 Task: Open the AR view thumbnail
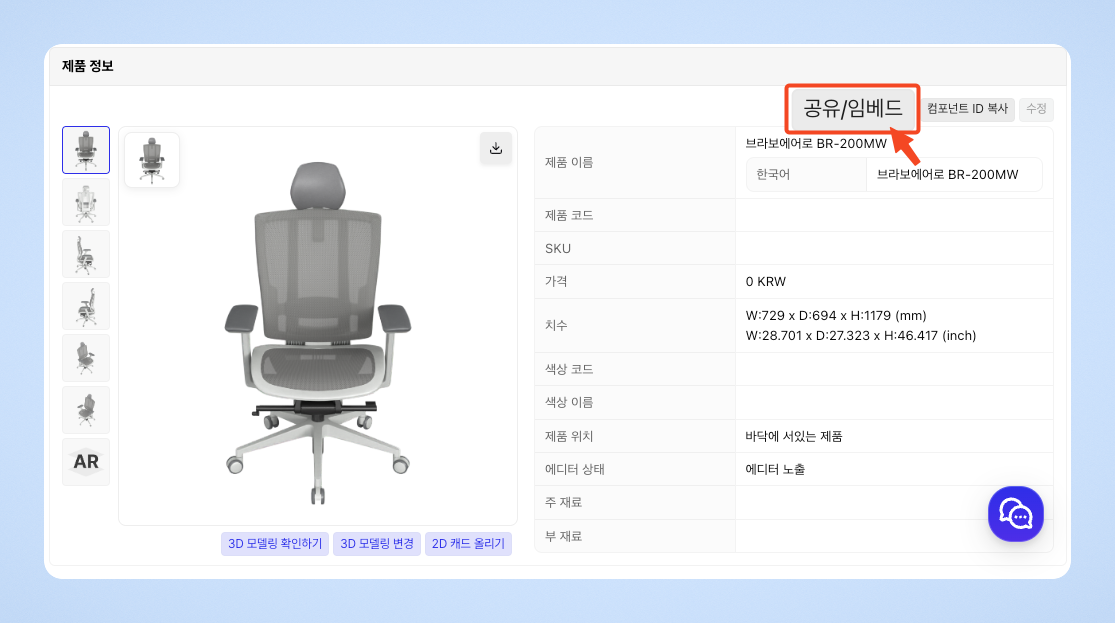click(86, 462)
